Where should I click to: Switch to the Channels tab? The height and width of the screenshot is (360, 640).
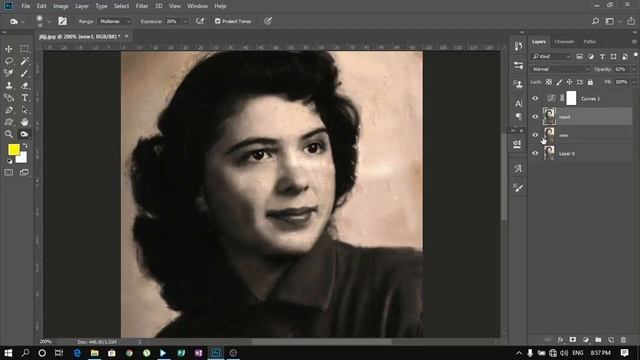(x=564, y=42)
